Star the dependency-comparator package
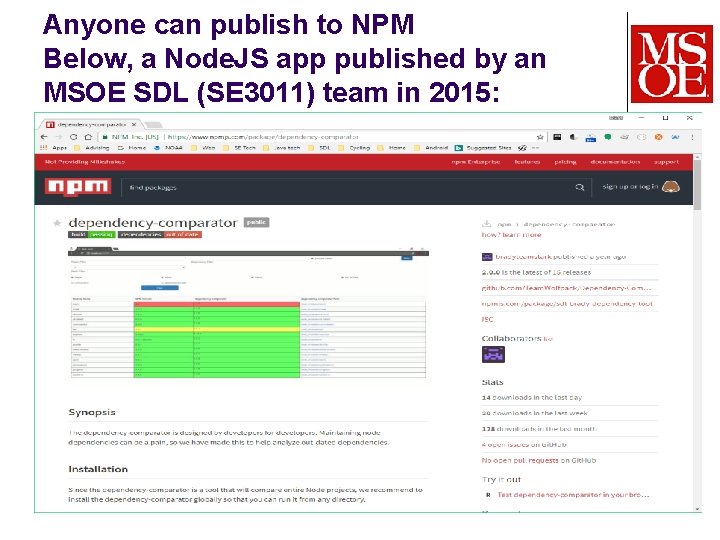 pos(57,223)
